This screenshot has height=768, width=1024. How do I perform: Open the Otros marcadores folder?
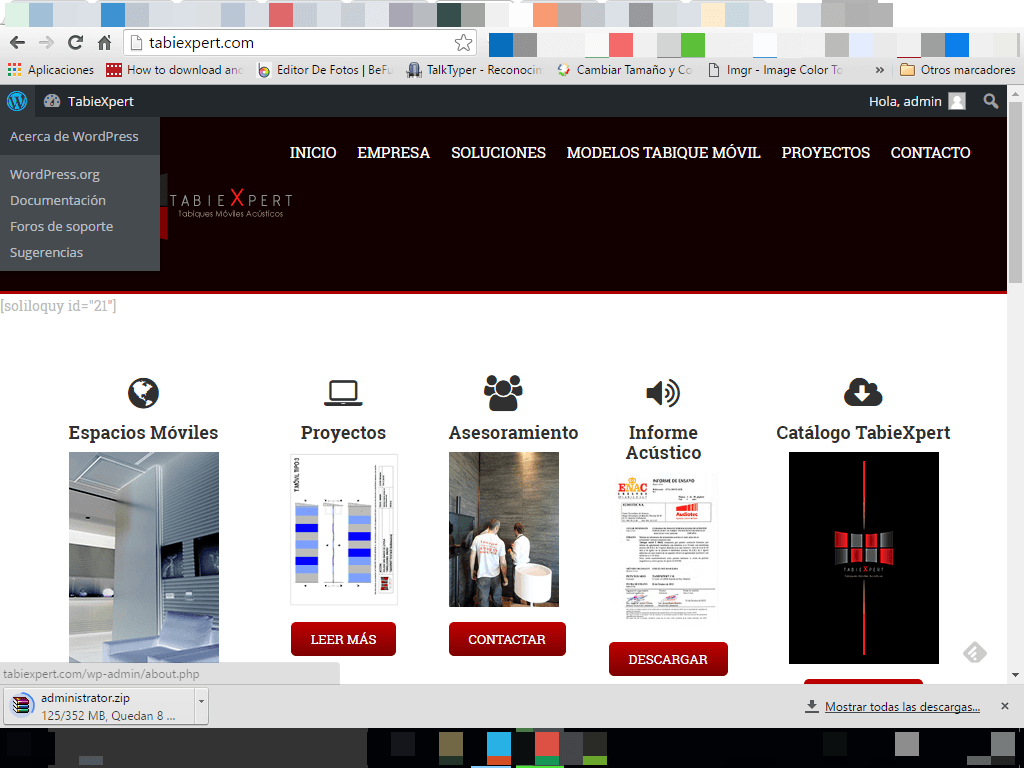957,70
